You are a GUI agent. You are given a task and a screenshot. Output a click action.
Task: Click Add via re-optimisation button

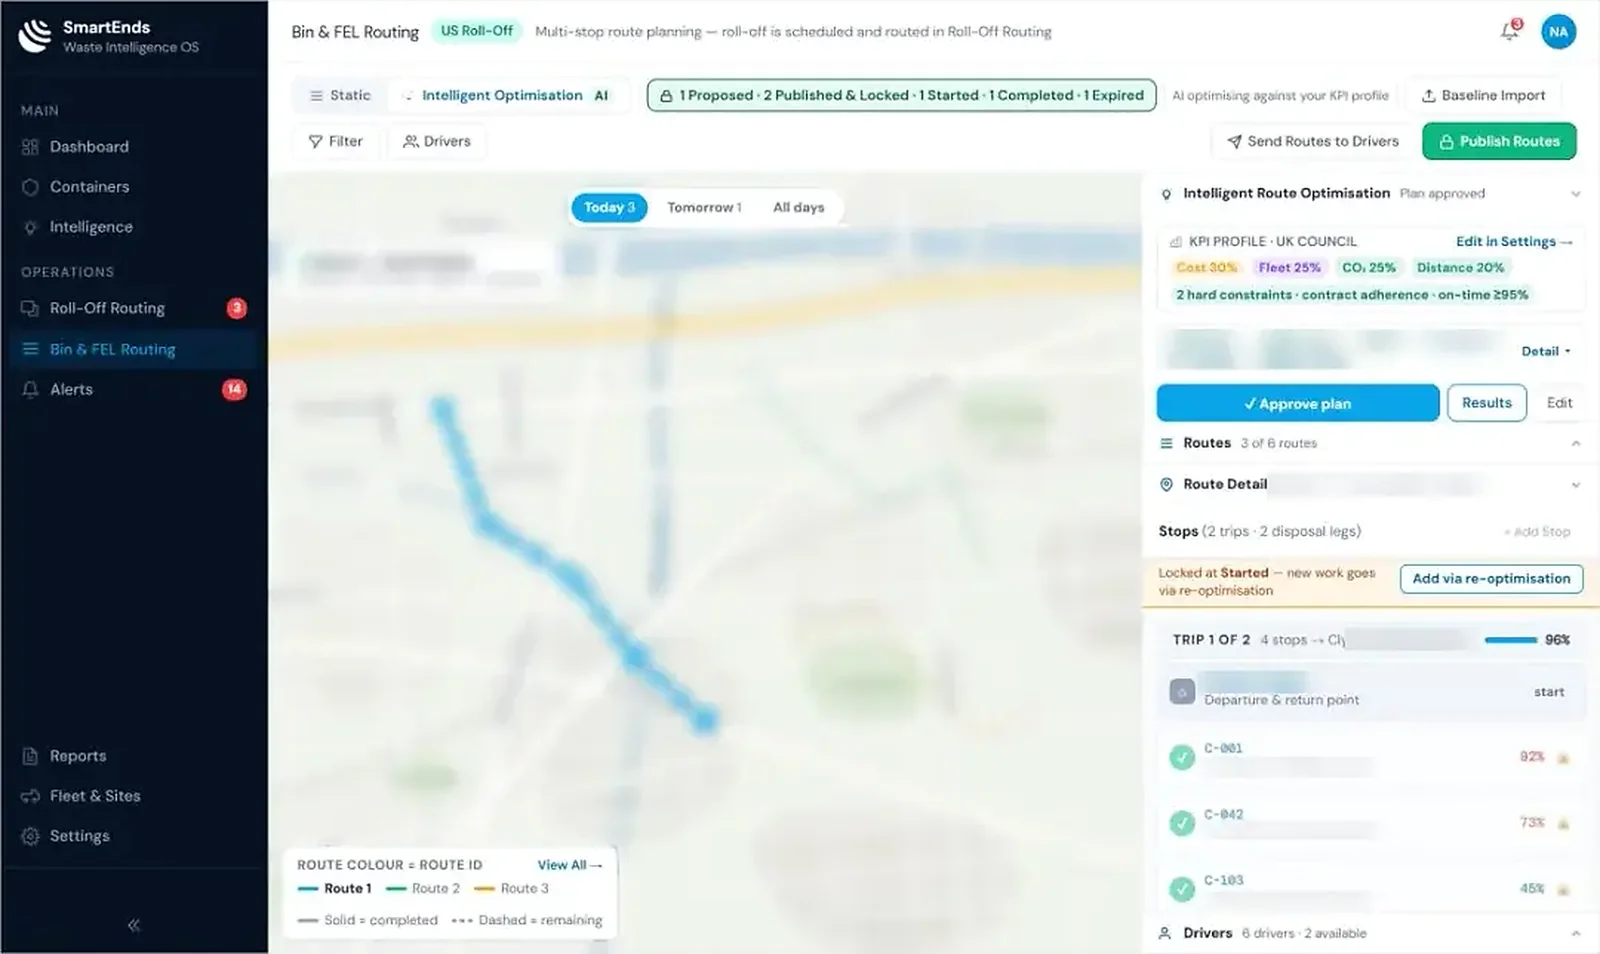(x=1491, y=578)
